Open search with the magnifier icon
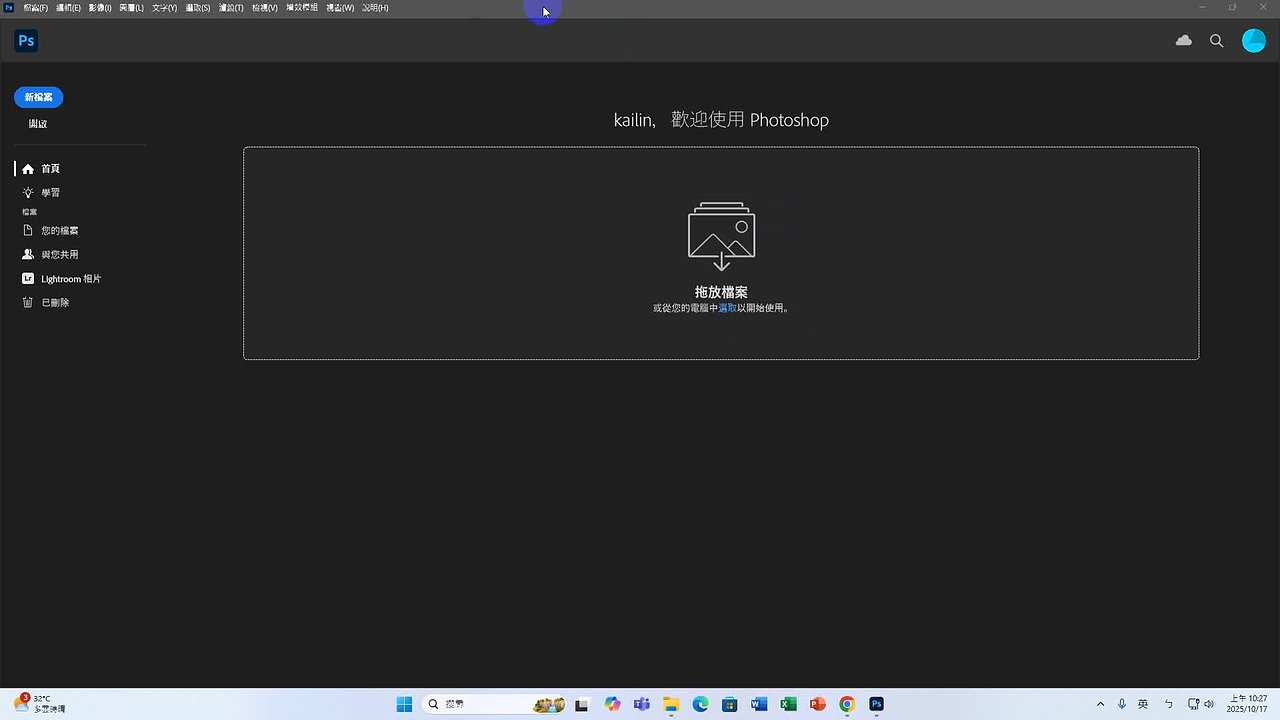 (1216, 40)
